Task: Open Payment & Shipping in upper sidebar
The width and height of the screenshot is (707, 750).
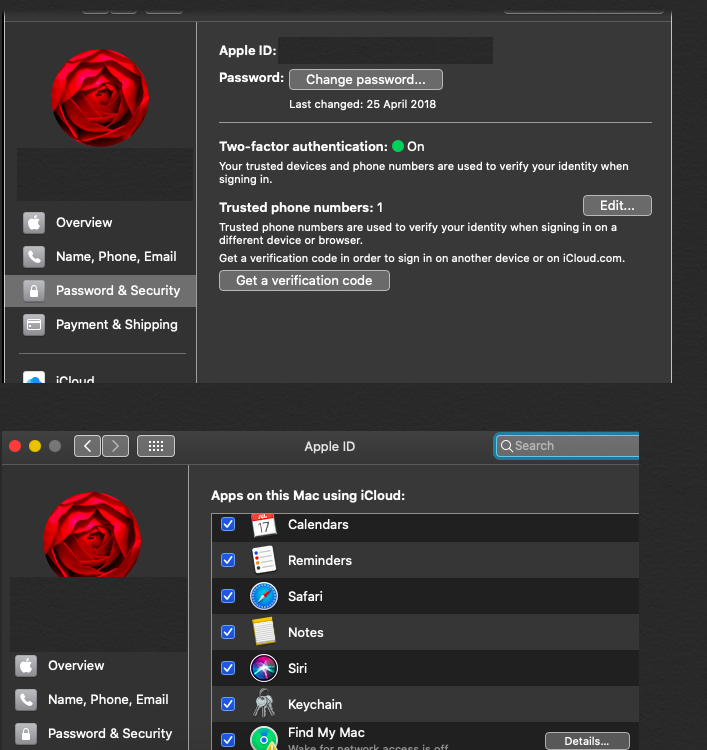Action: (100, 324)
